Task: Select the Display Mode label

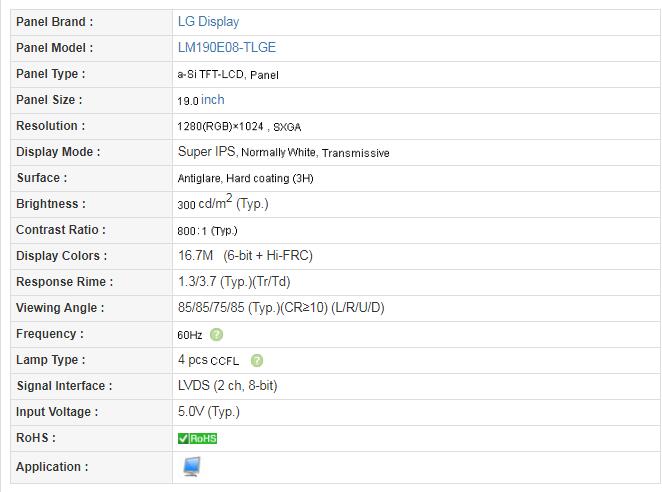Action: click(x=58, y=152)
